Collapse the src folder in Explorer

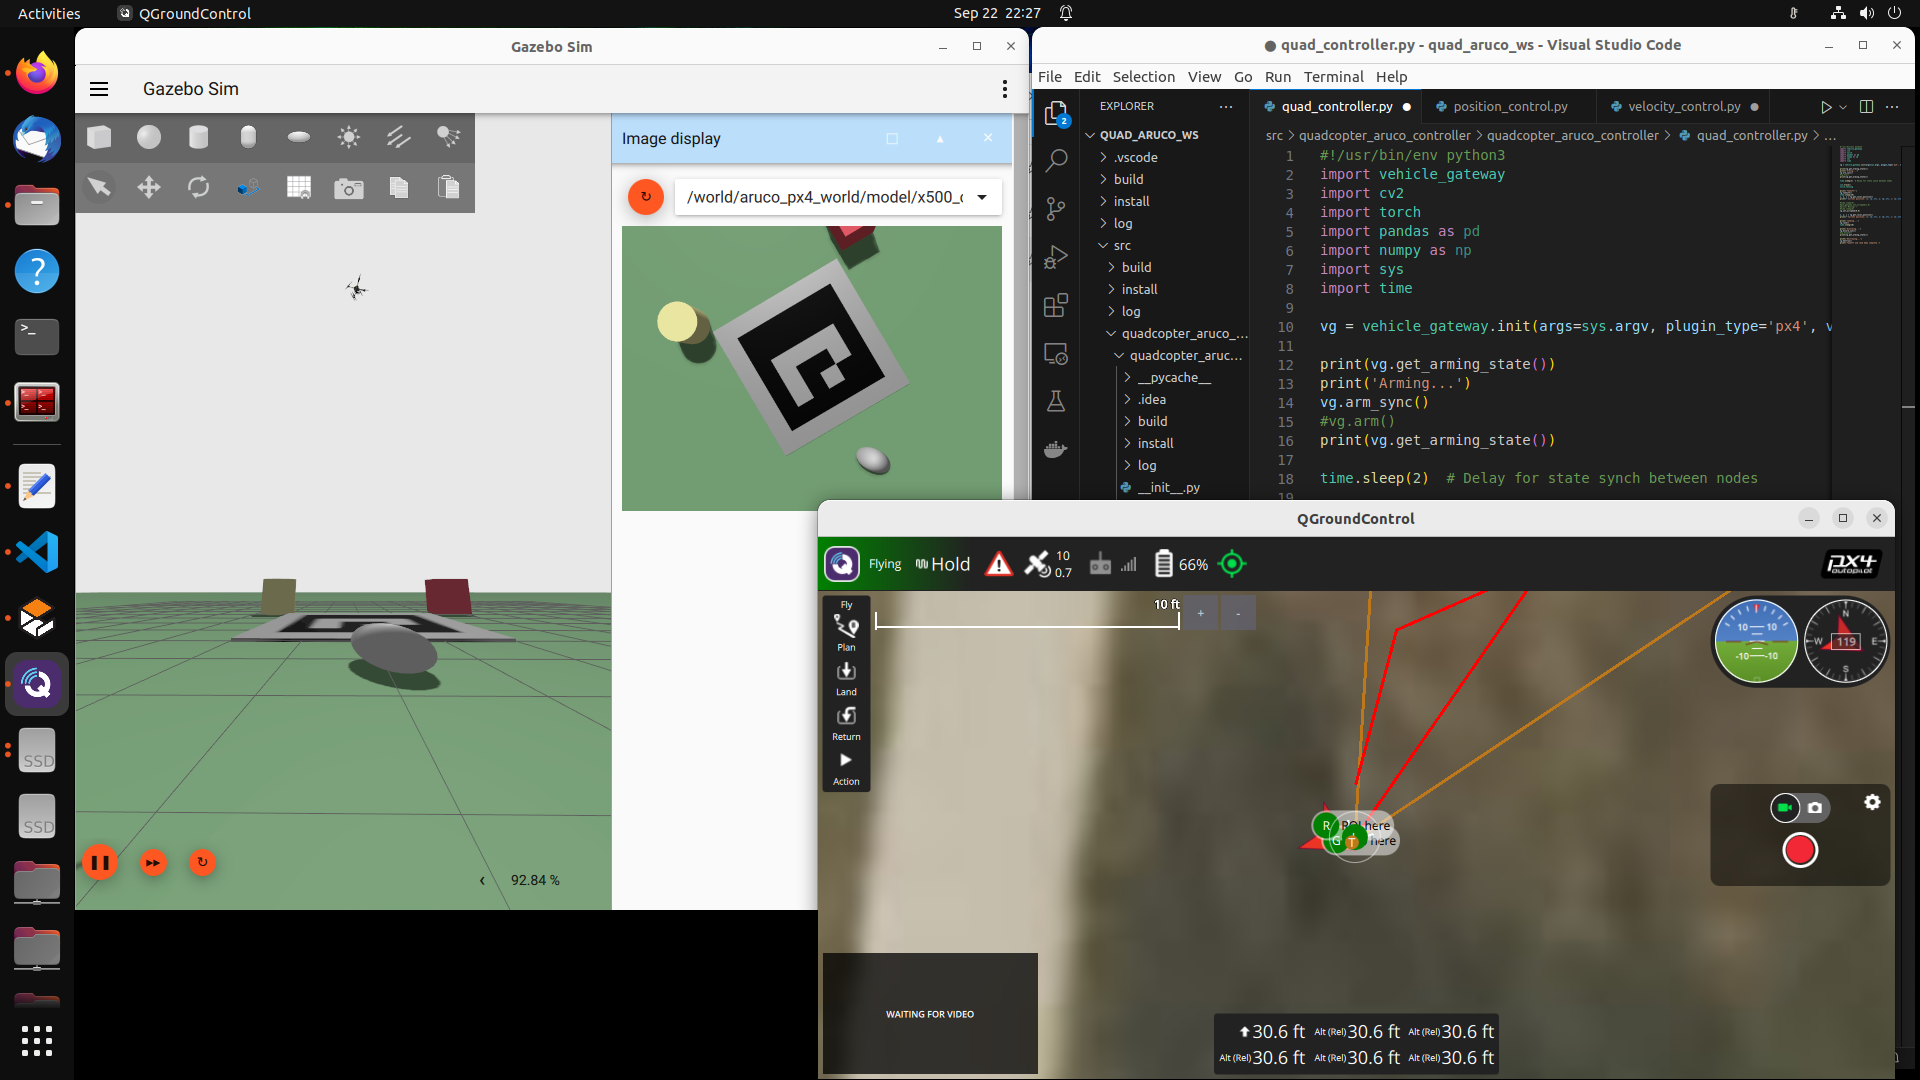click(x=1122, y=245)
